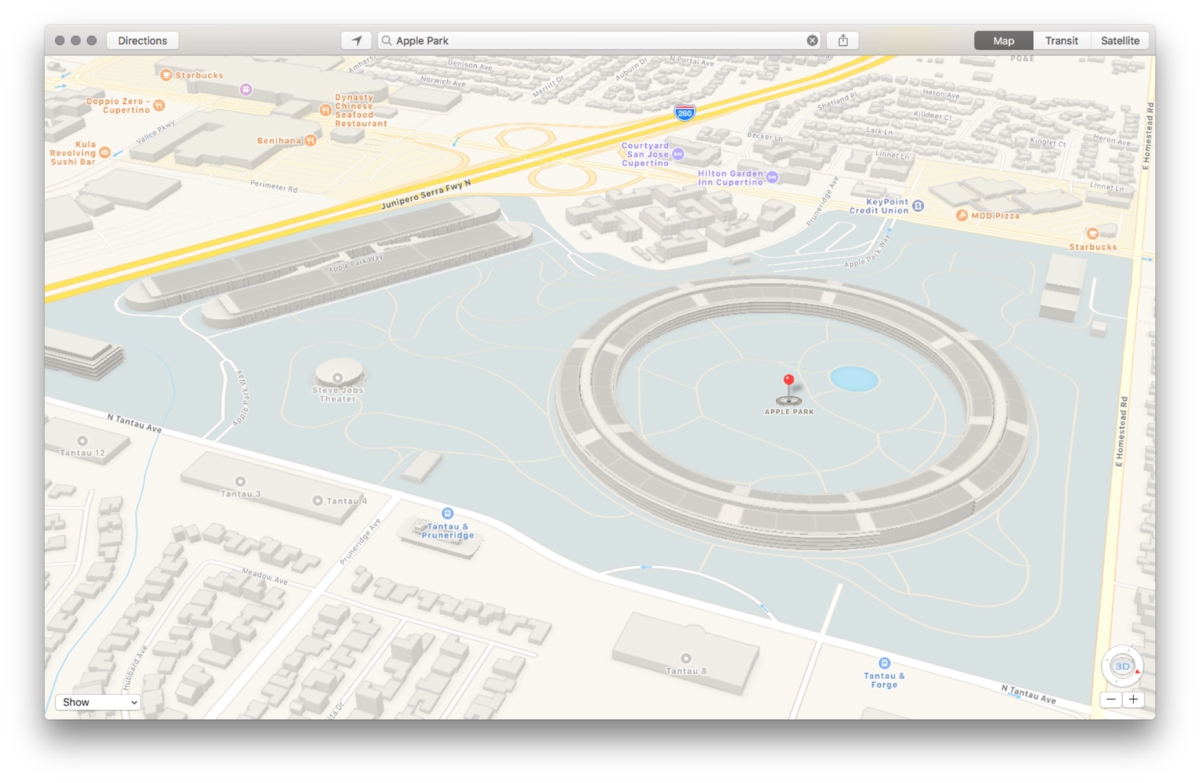Expand the Show dropdown menu

98,702
